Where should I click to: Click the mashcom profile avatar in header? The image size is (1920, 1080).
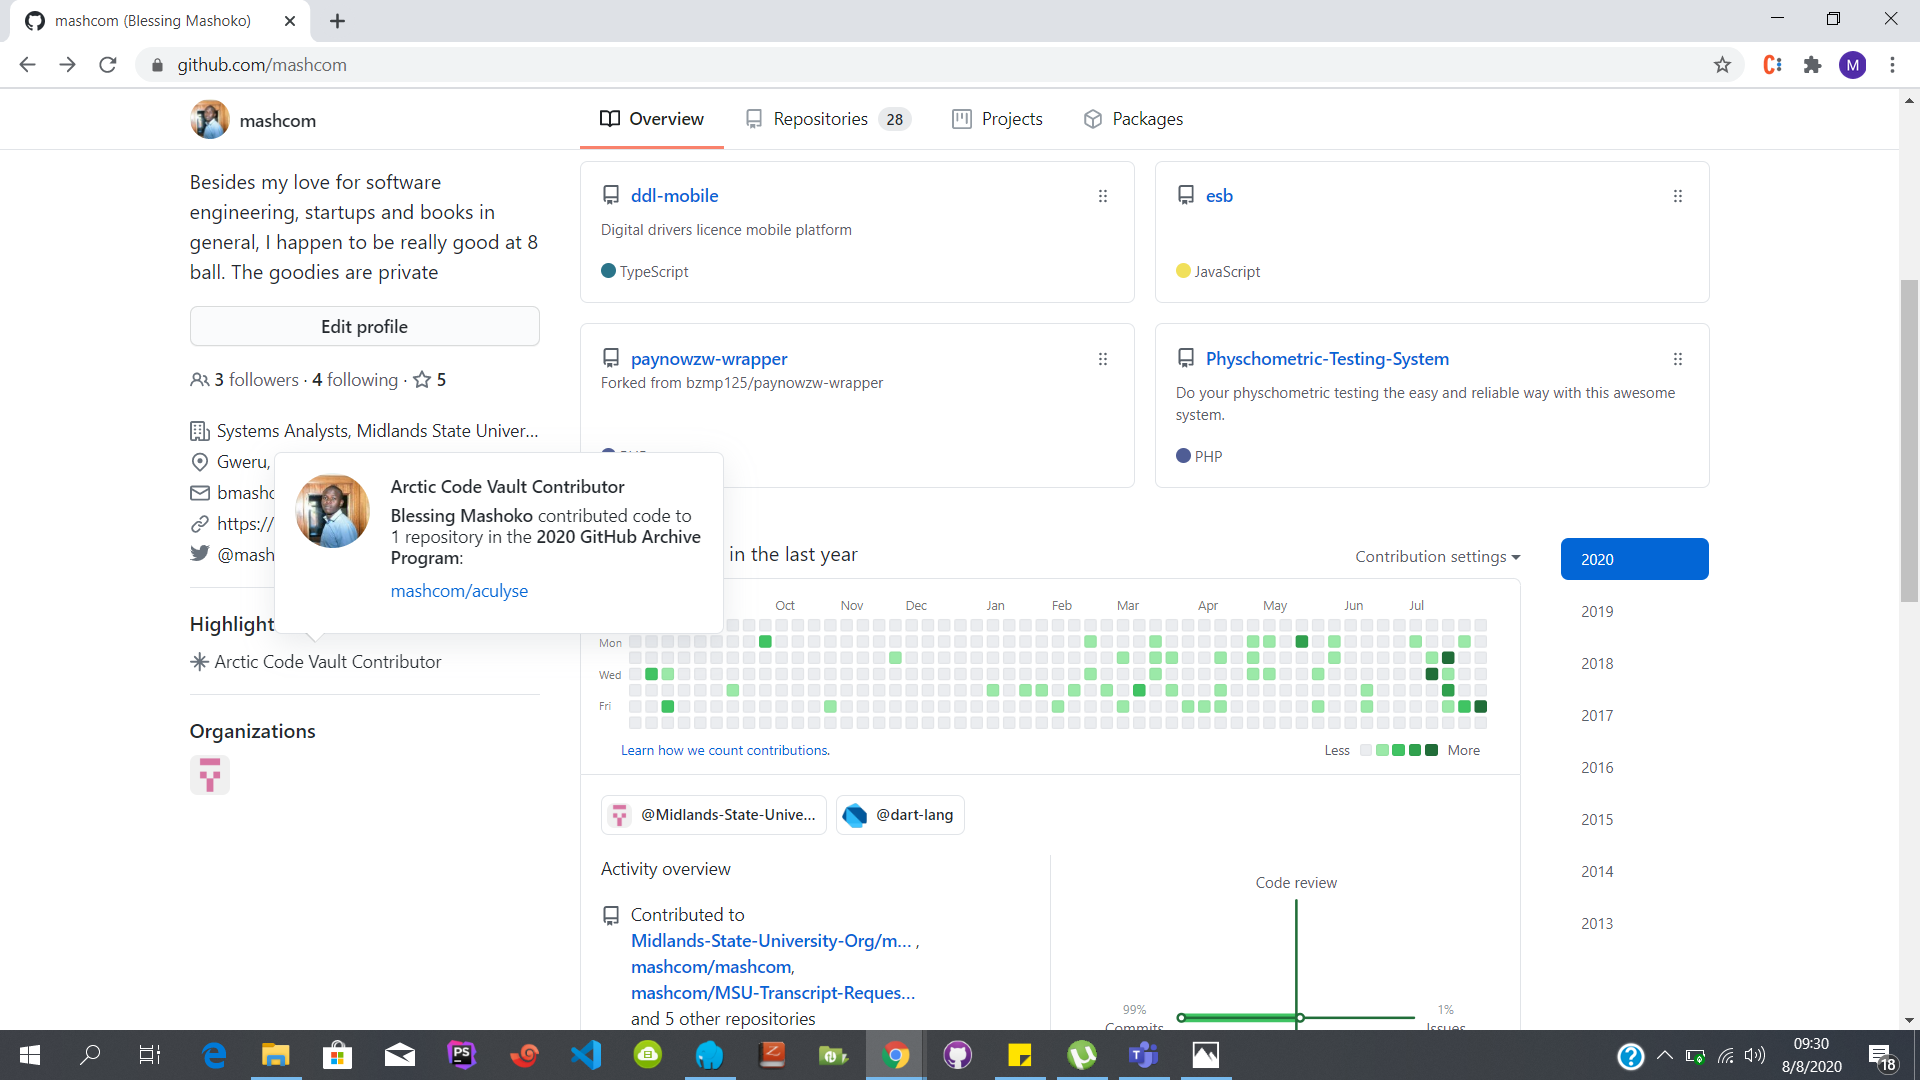click(x=210, y=120)
